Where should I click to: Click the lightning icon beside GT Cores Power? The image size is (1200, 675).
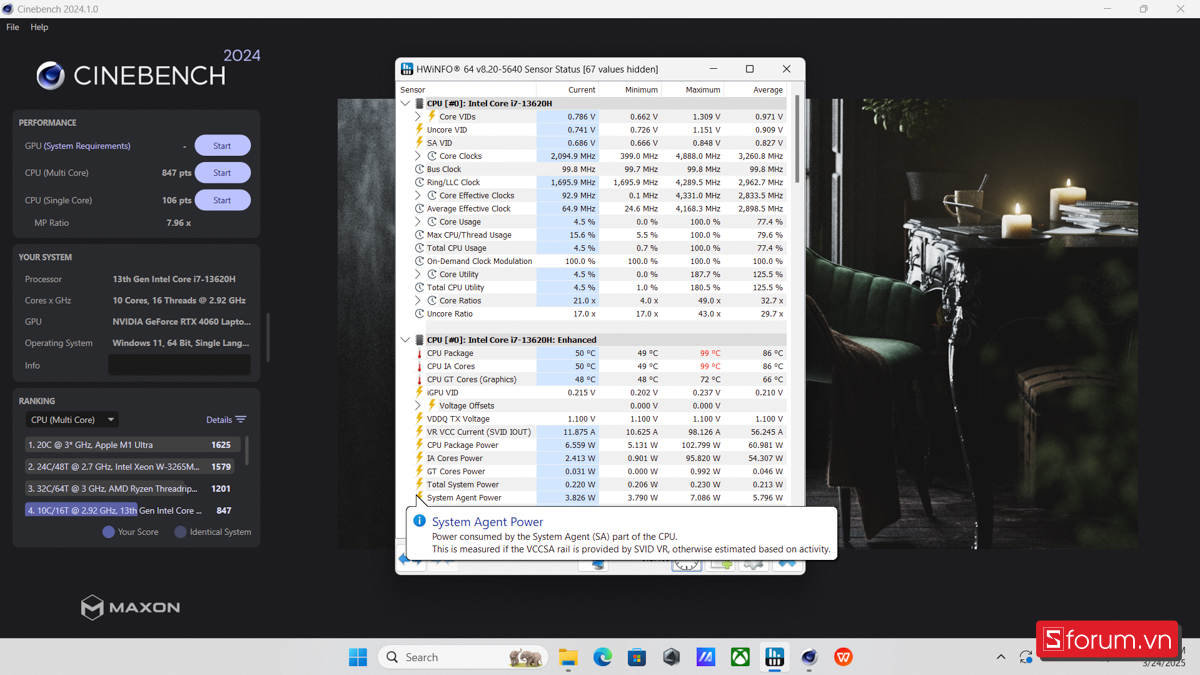point(420,471)
